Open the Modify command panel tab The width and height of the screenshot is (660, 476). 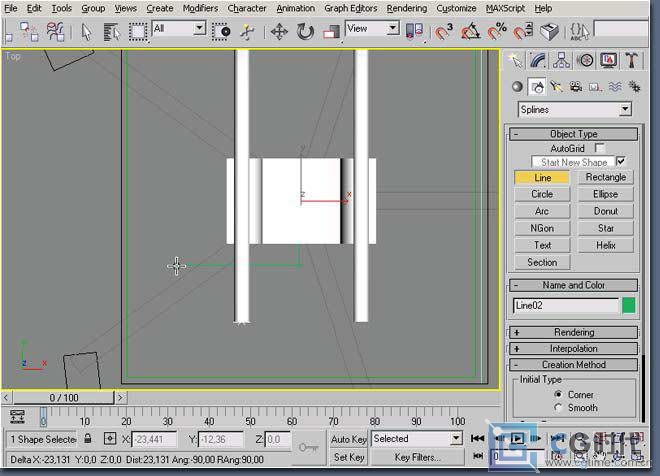point(538,61)
